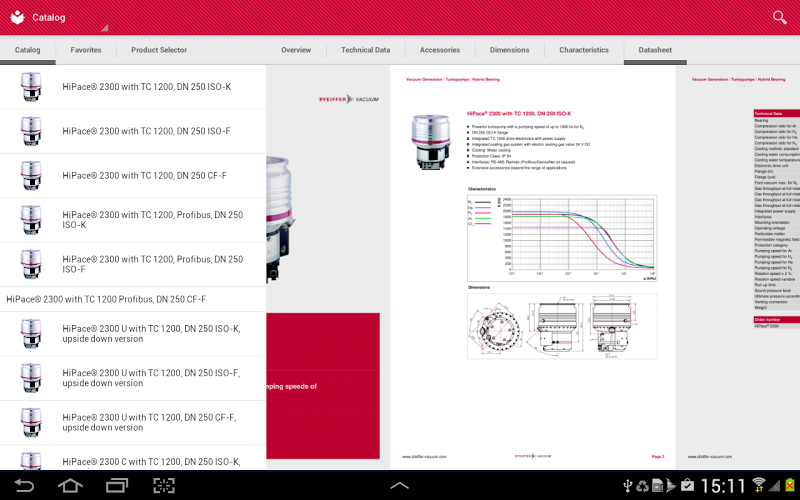Select HiPace 2300 with TC 1200 Profibus, DN 250 CF-F

(133, 299)
